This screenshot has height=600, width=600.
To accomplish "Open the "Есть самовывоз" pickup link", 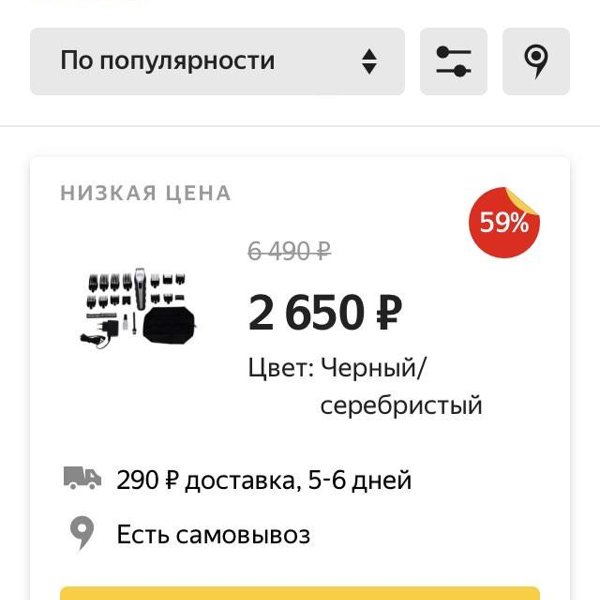I will click(x=214, y=535).
